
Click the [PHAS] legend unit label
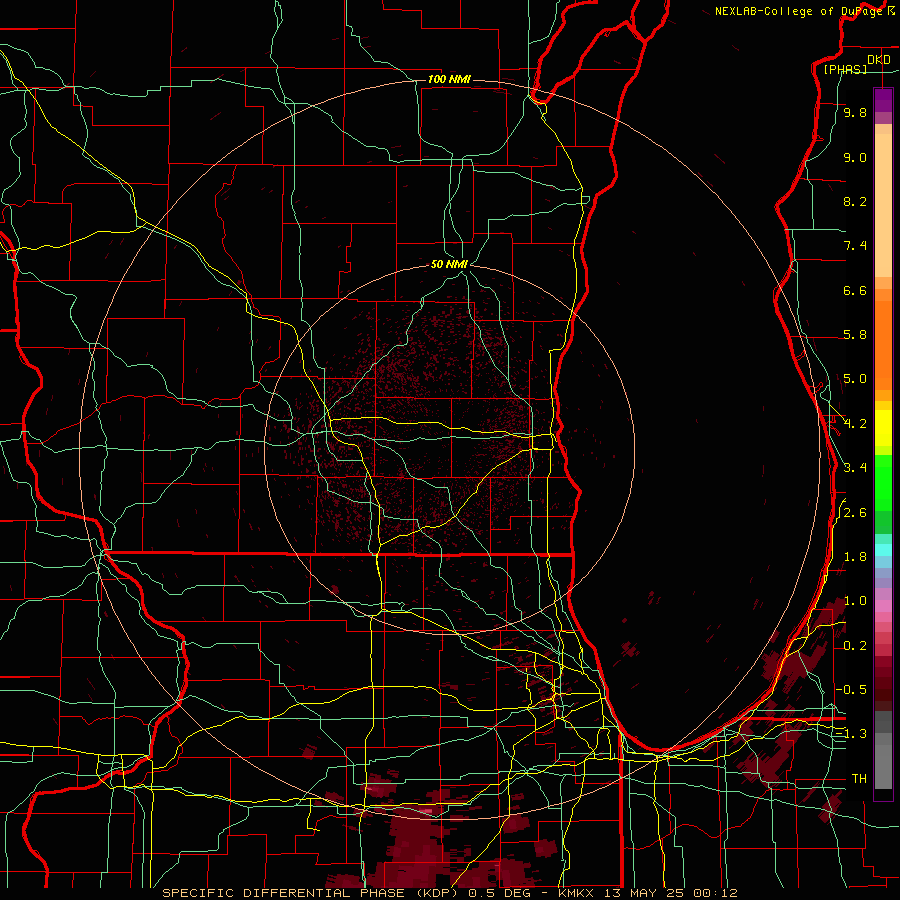tap(845, 69)
